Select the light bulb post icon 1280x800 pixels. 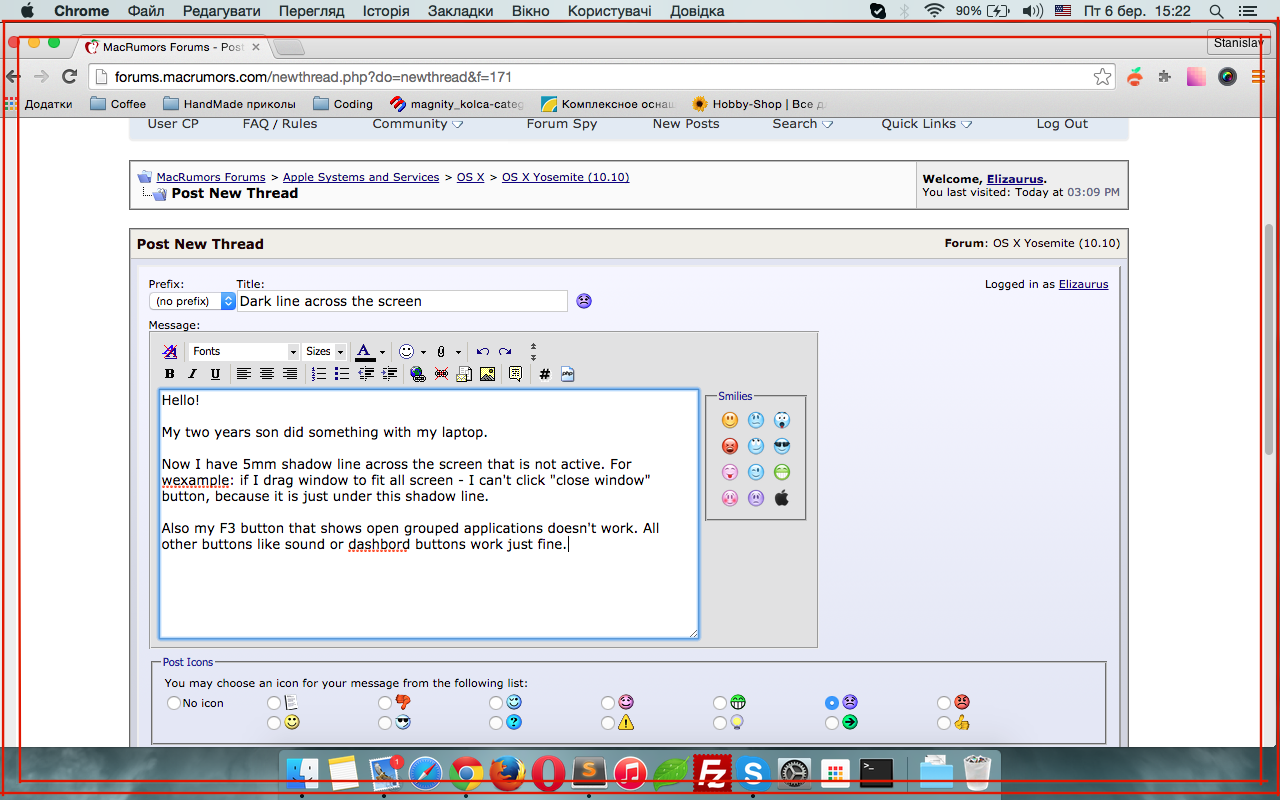click(x=720, y=723)
